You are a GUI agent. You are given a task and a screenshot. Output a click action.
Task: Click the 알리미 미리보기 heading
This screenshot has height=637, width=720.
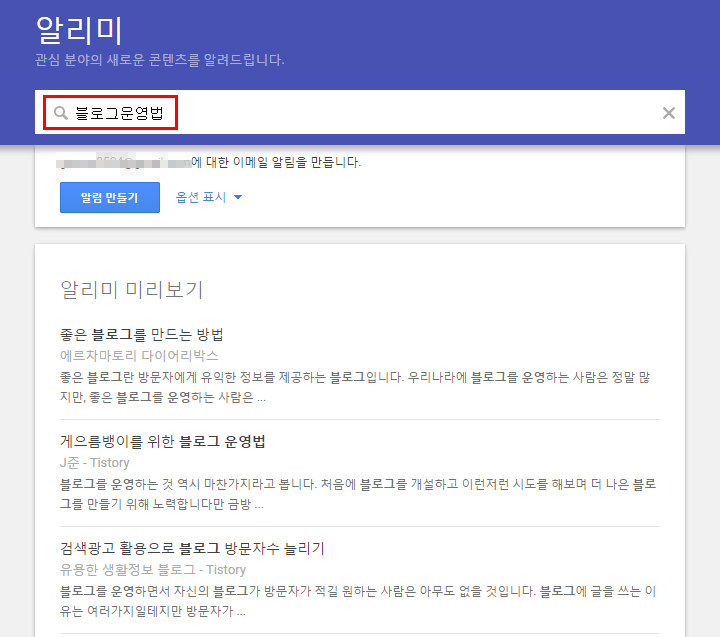tap(132, 290)
